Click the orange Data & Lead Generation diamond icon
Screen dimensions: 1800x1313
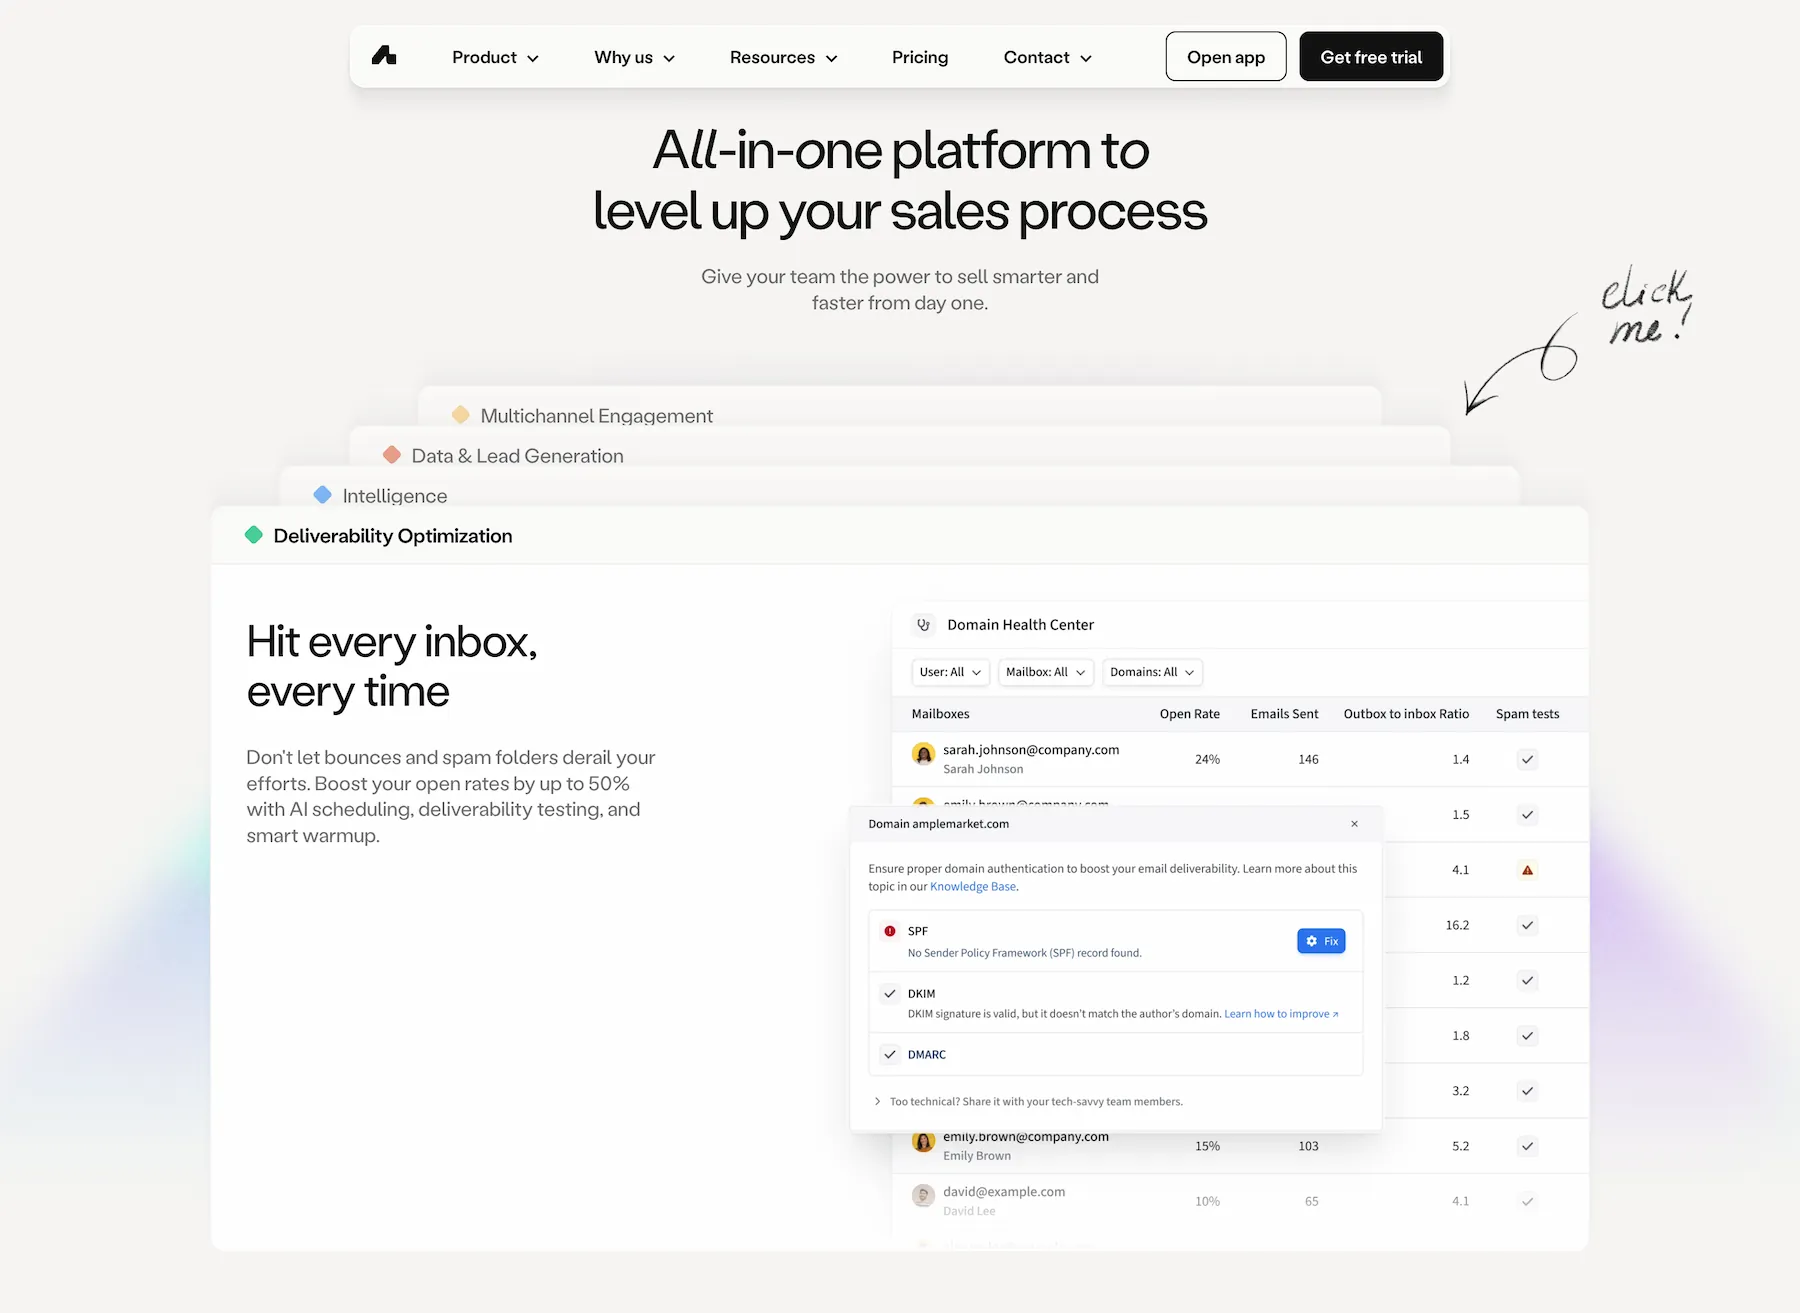pos(391,454)
